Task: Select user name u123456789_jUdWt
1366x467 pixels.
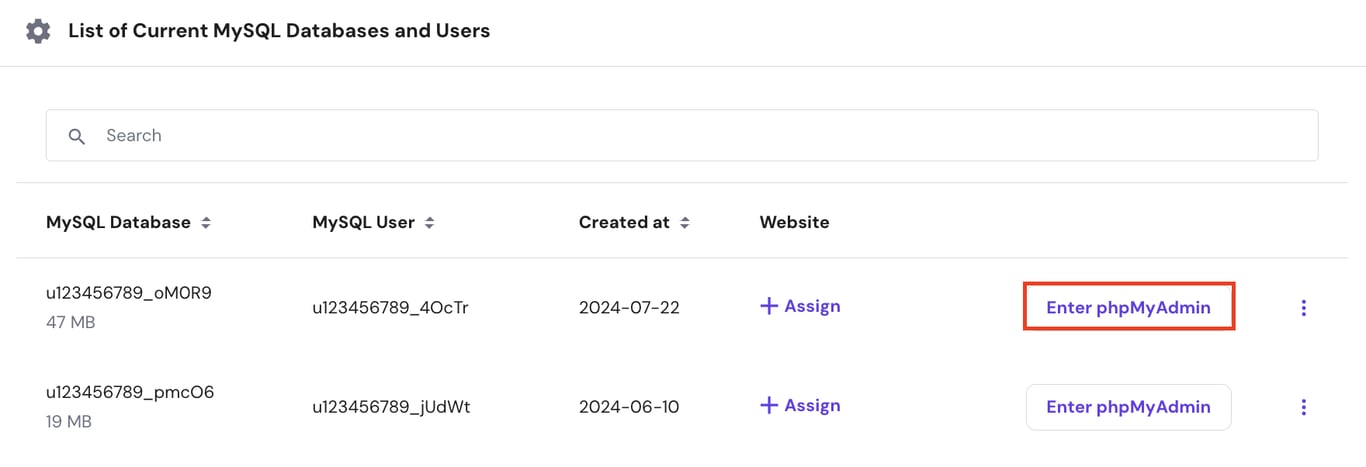Action: [x=391, y=407]
